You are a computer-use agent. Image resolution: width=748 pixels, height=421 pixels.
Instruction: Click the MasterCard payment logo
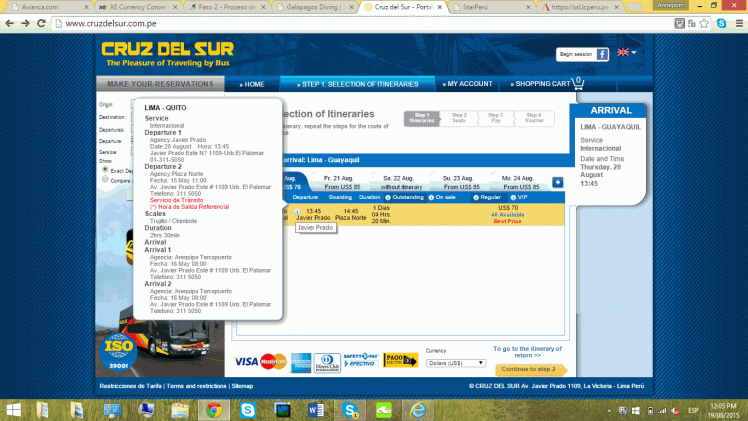click(x=273, y=362)
